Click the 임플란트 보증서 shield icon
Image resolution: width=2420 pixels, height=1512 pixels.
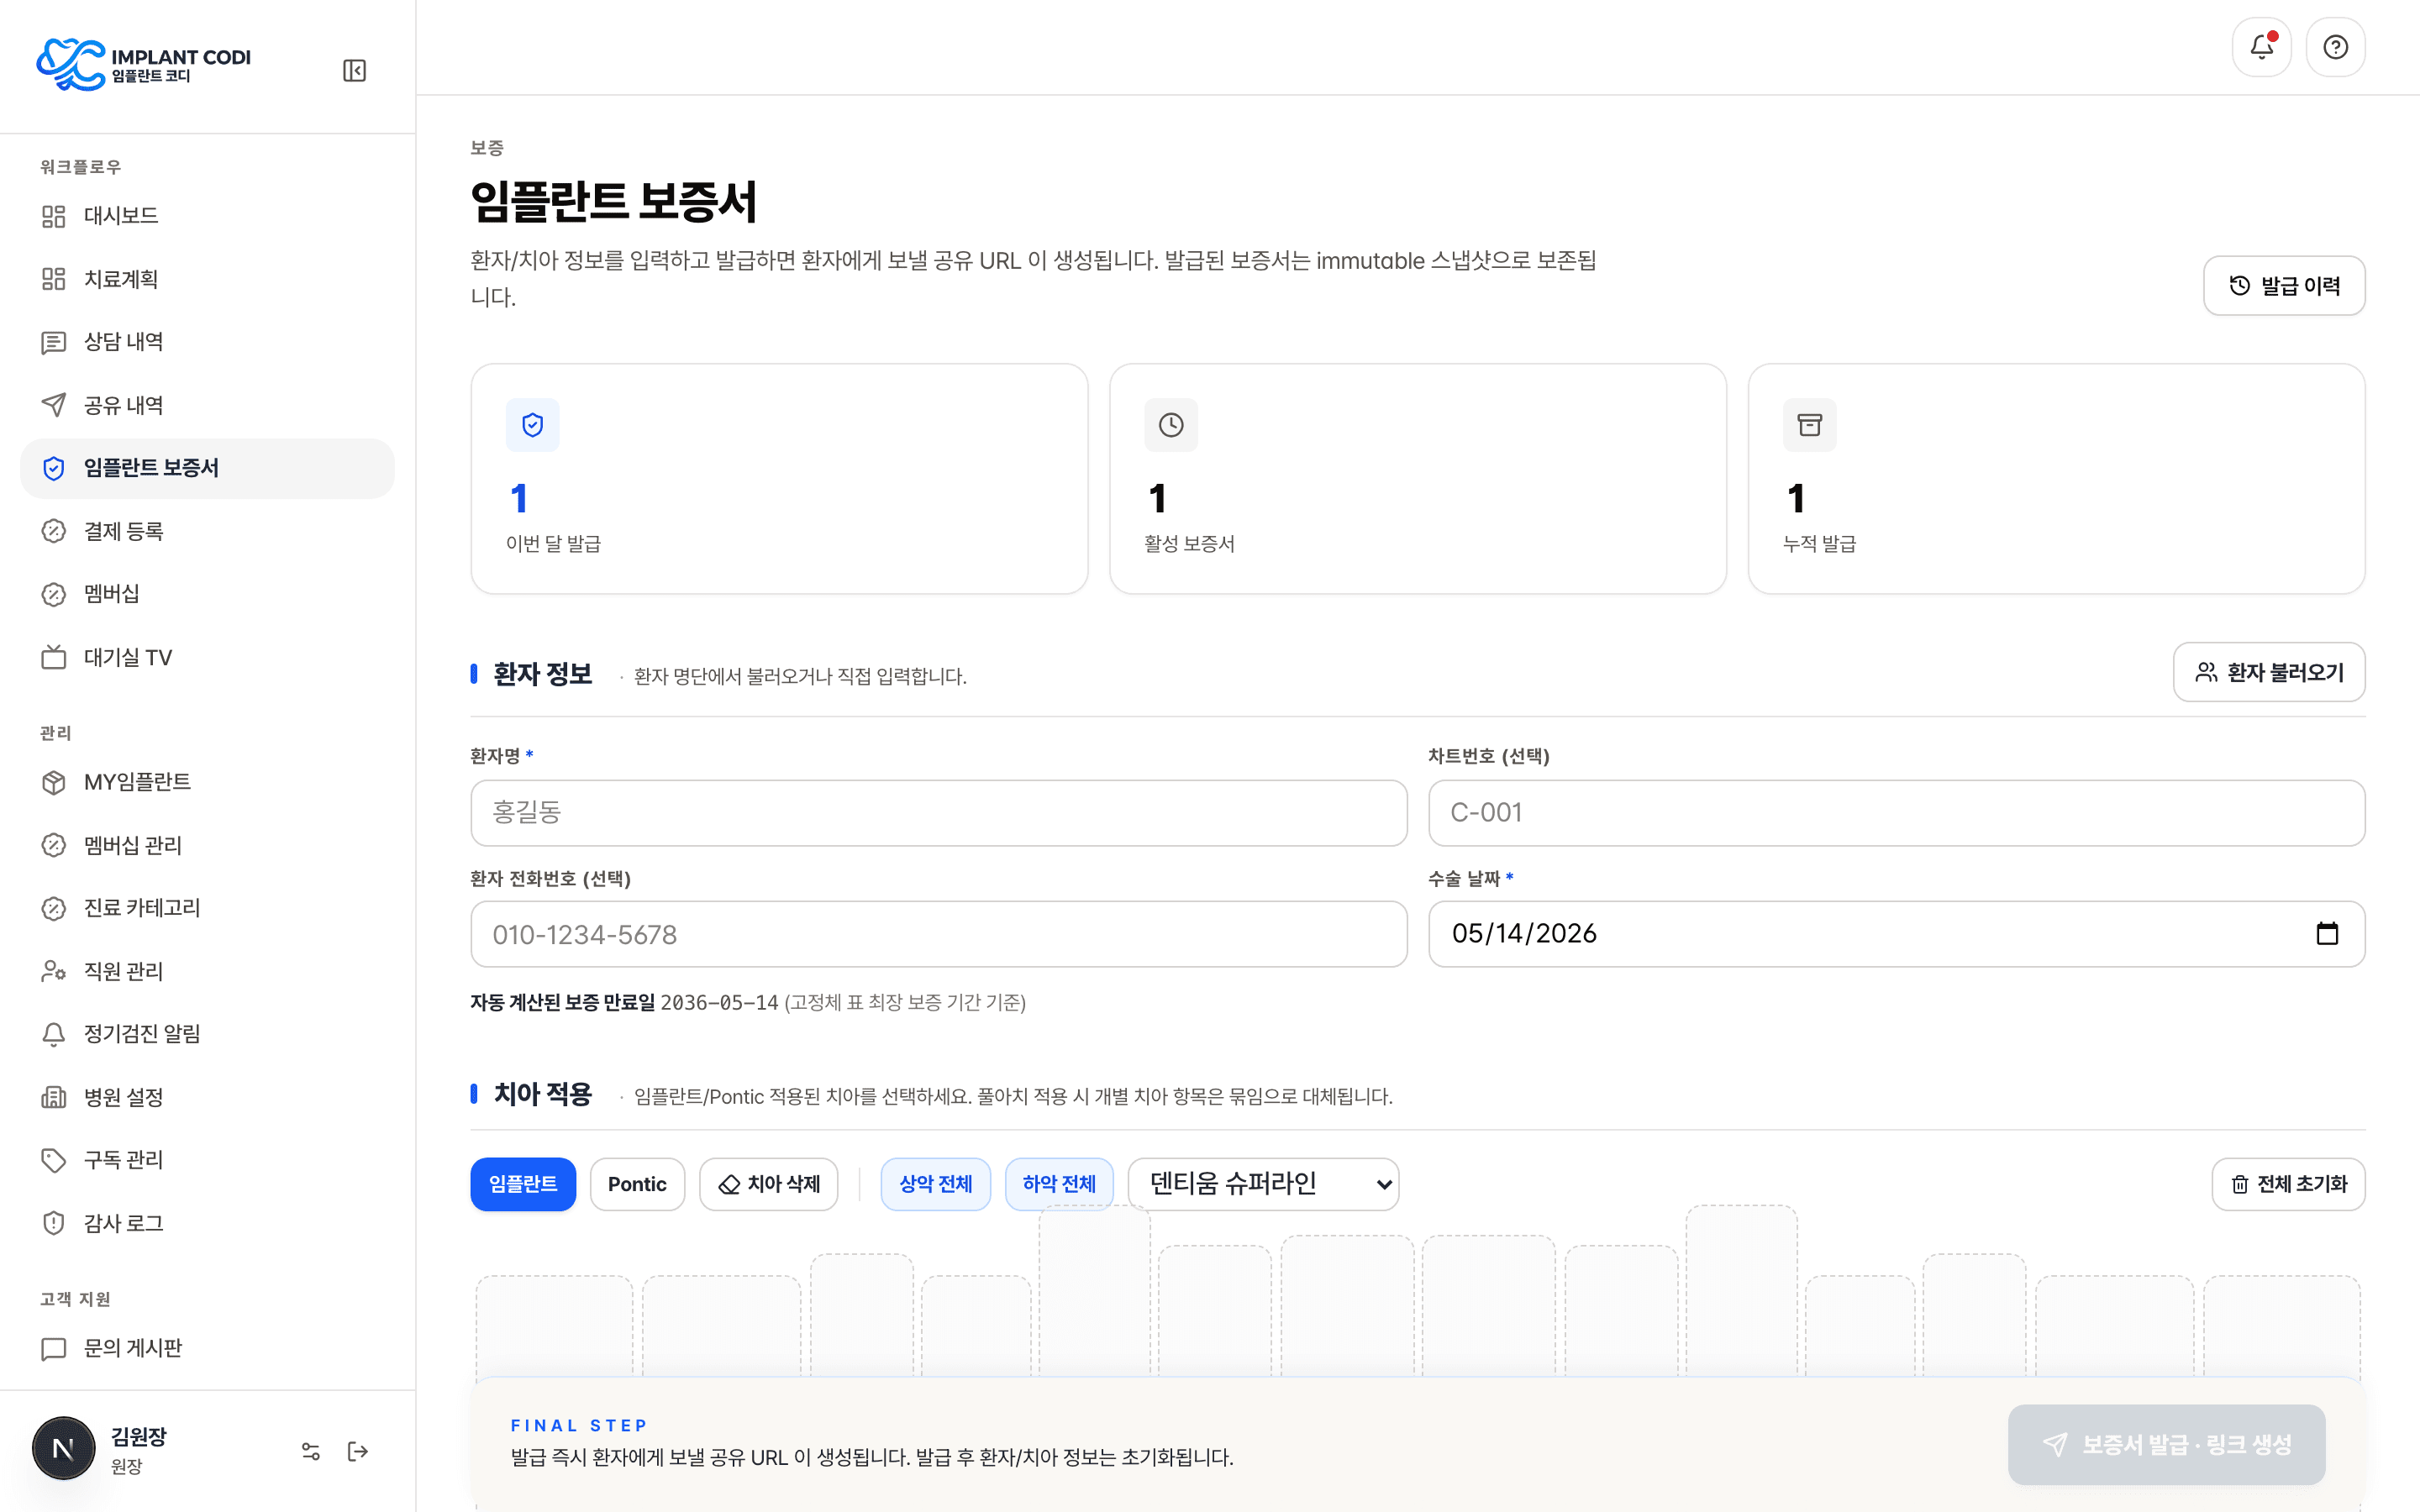54,468
